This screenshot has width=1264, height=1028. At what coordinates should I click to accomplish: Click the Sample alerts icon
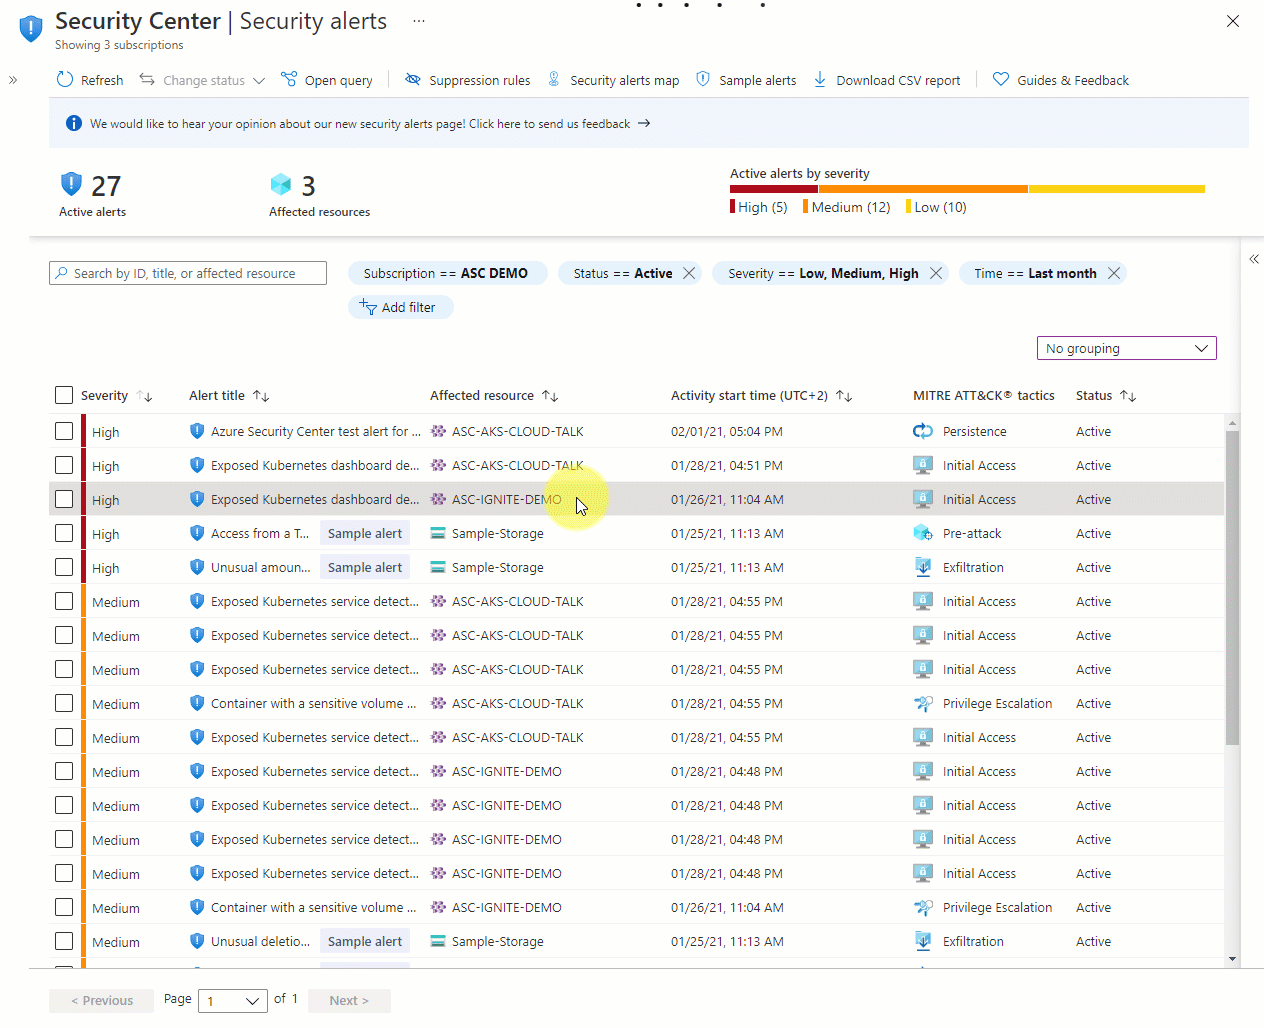coord(703,79)
